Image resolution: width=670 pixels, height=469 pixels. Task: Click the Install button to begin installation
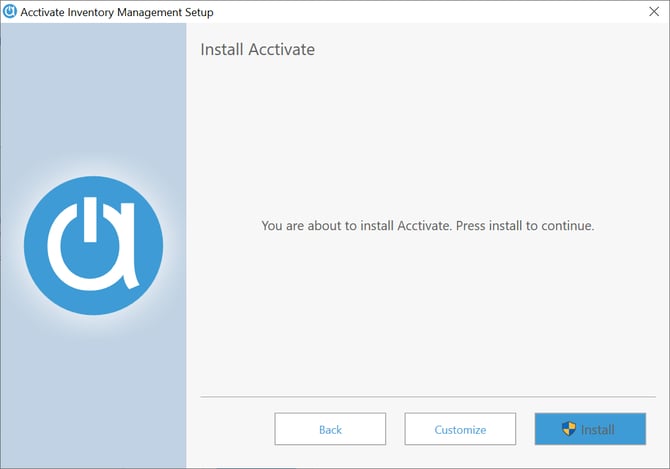pos(590,429)
